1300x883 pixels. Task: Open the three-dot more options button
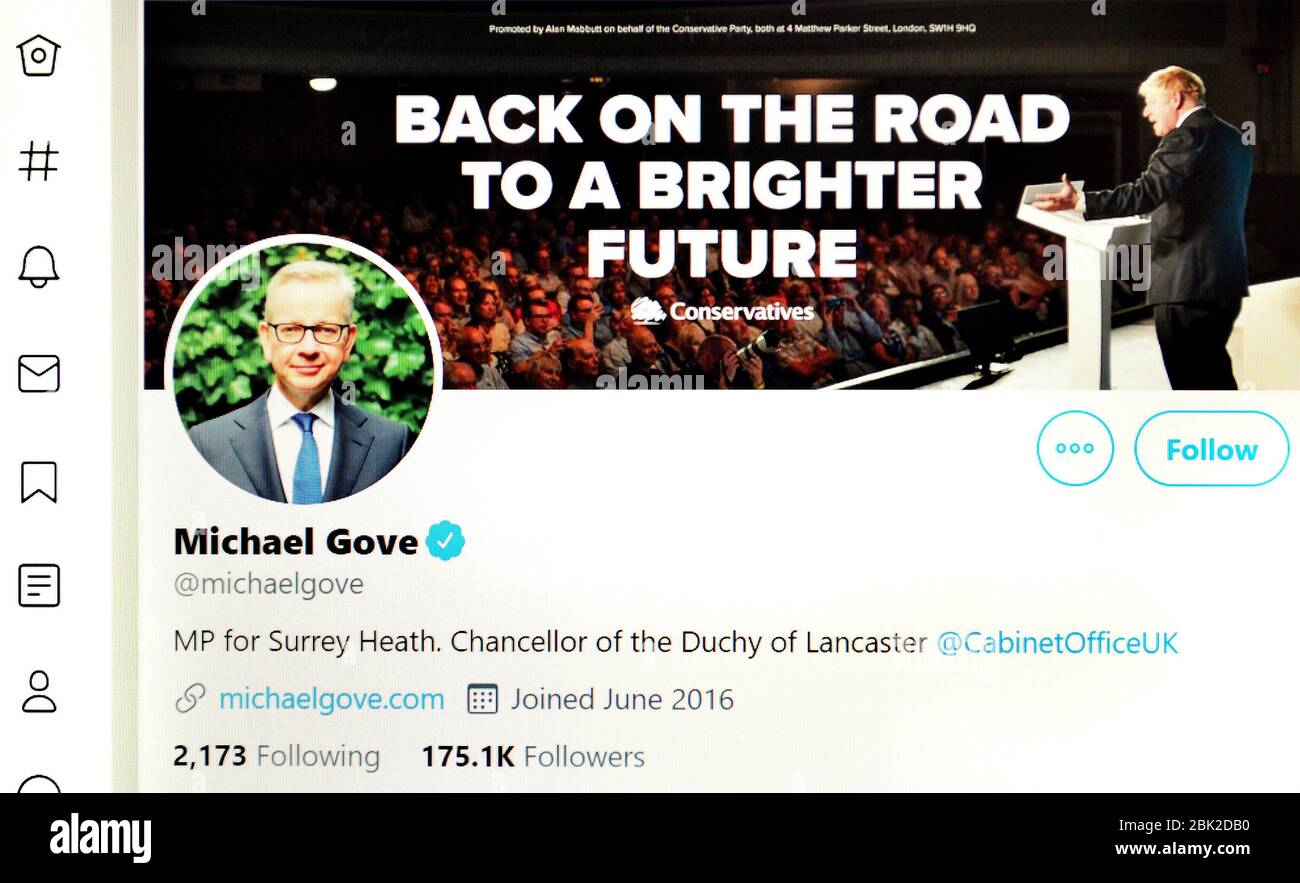click(x=1075, y=448)
